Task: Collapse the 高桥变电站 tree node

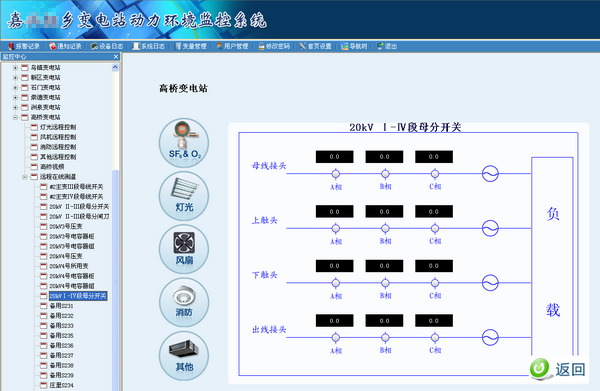Action: tap(15, 117)
